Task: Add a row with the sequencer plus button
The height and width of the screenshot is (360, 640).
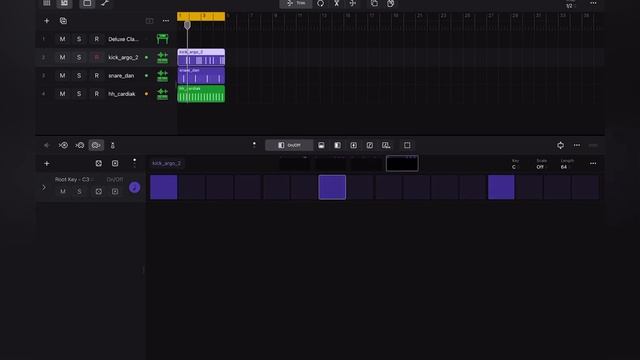Action: coord(47,164)
